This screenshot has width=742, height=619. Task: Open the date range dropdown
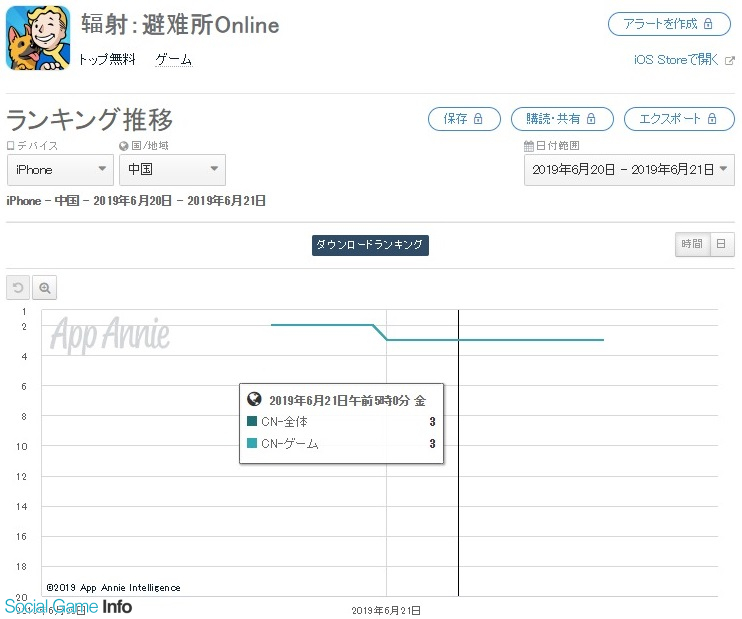[629, 170]
